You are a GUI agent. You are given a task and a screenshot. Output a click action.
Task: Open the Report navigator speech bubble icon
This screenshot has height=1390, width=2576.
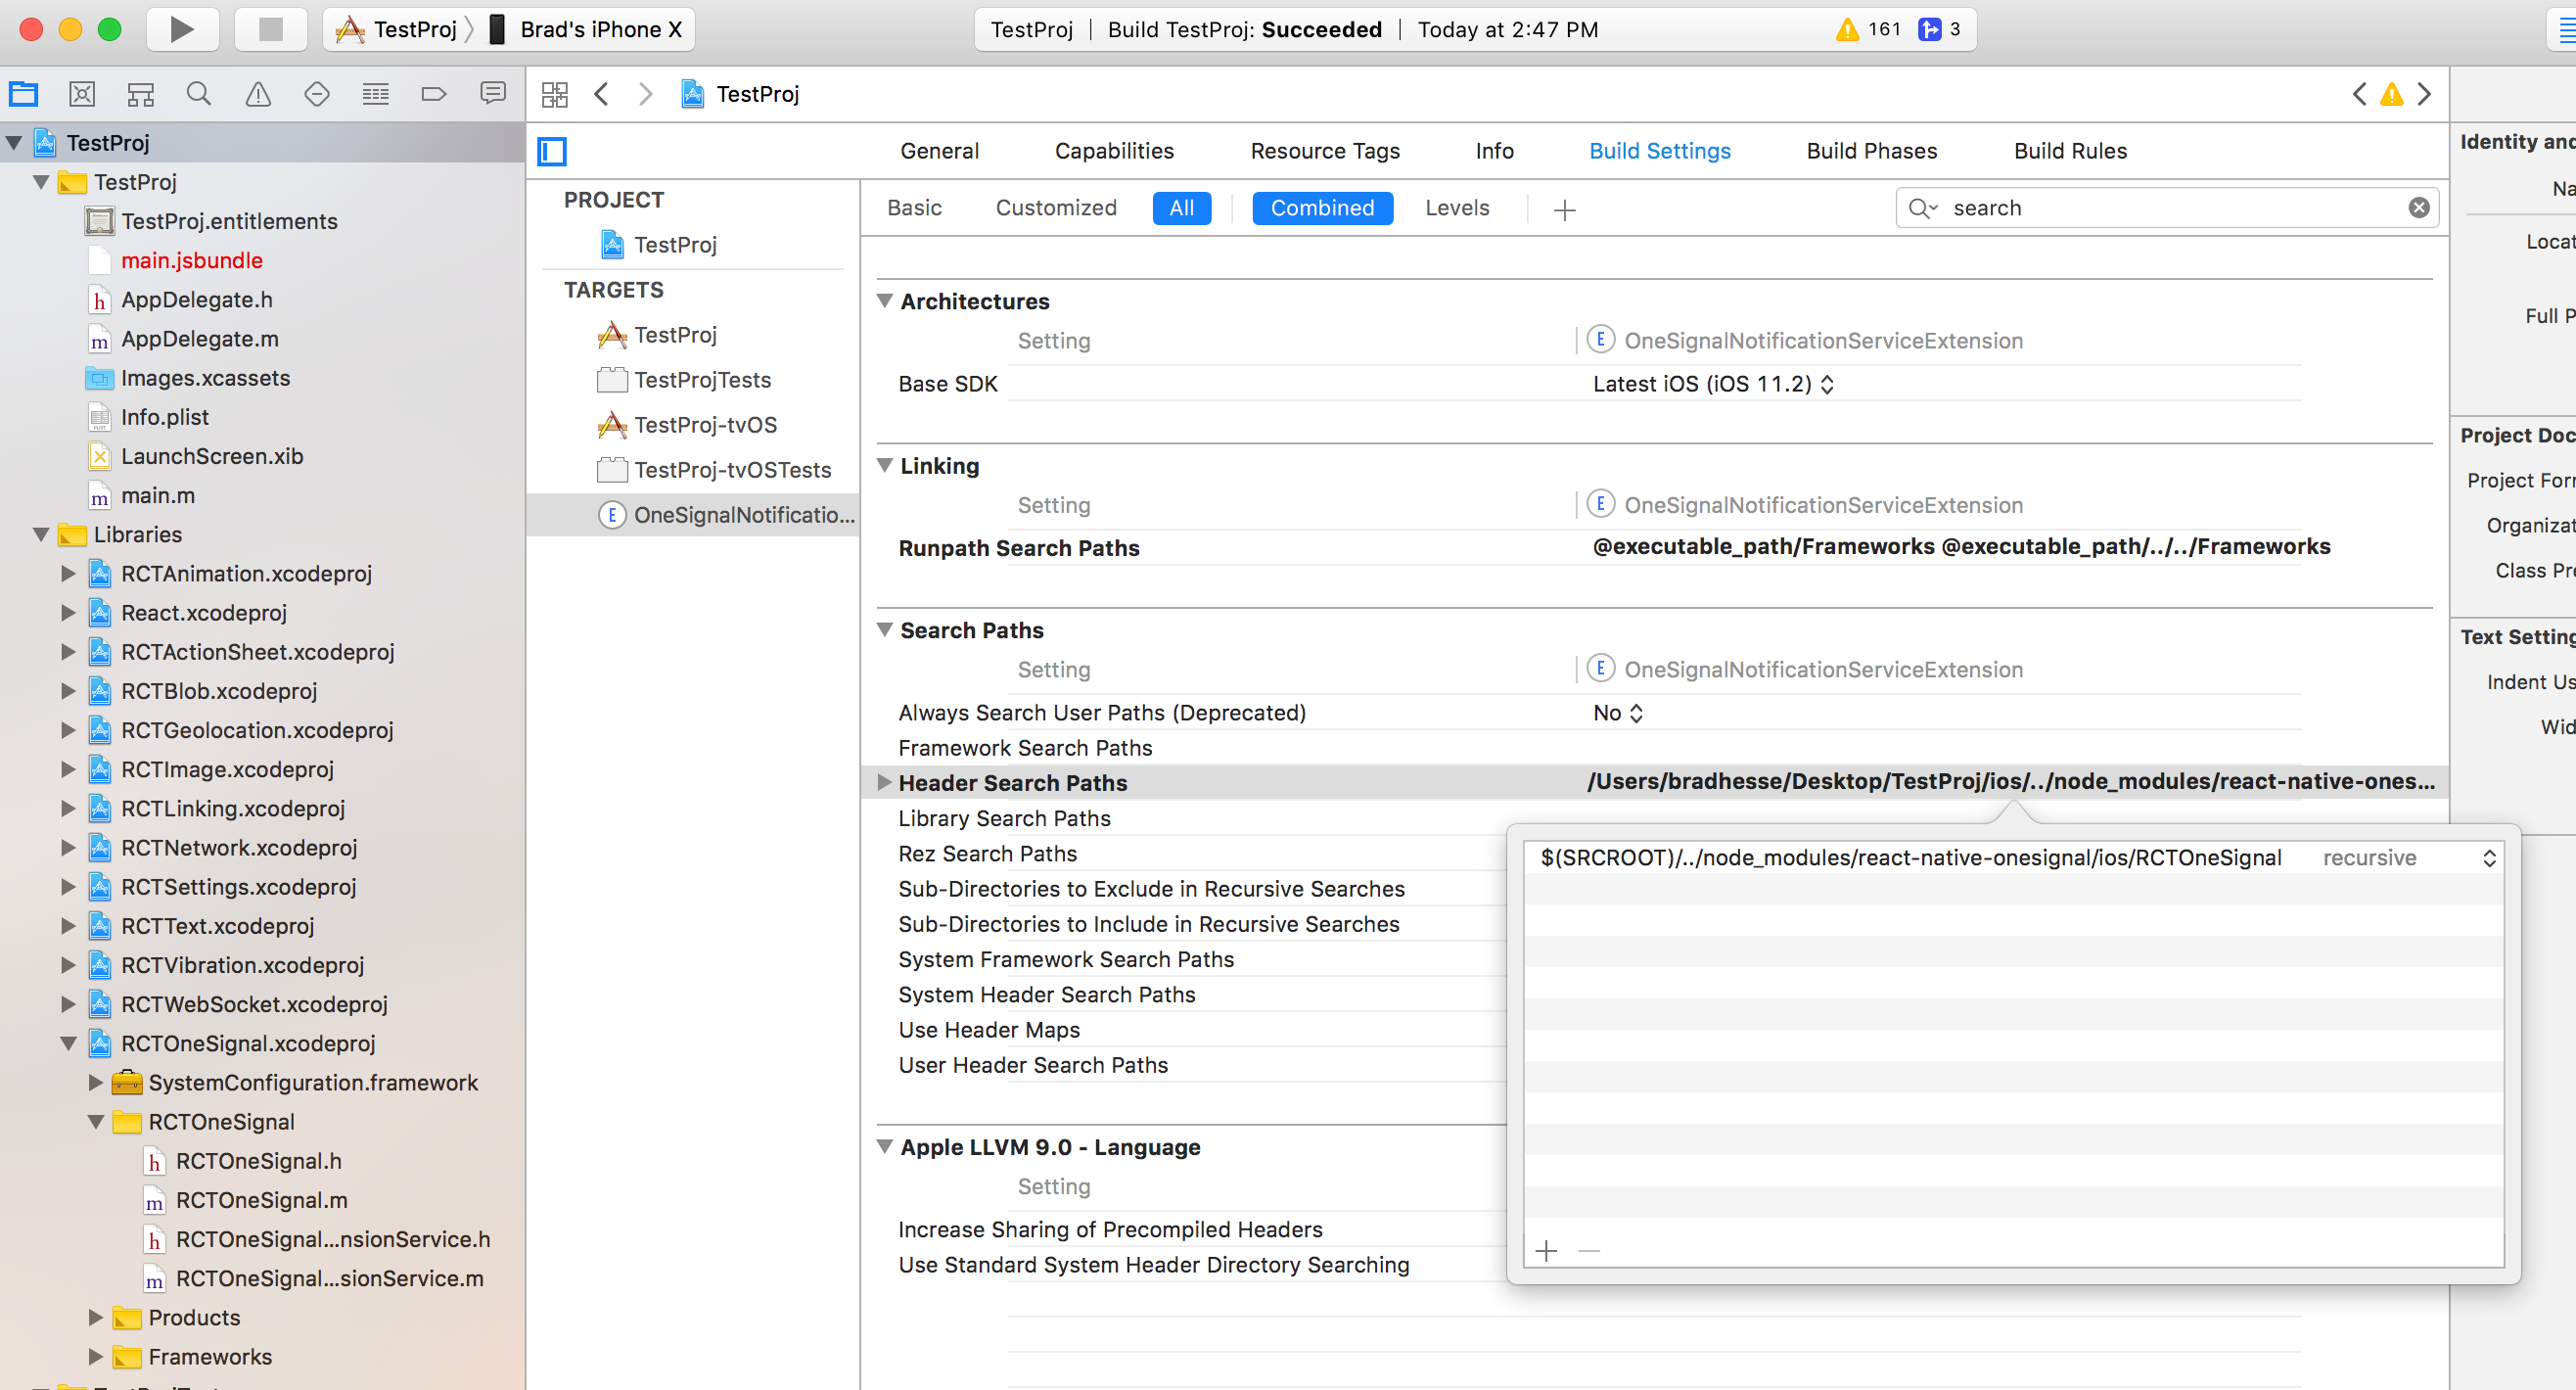pos(492,94)
